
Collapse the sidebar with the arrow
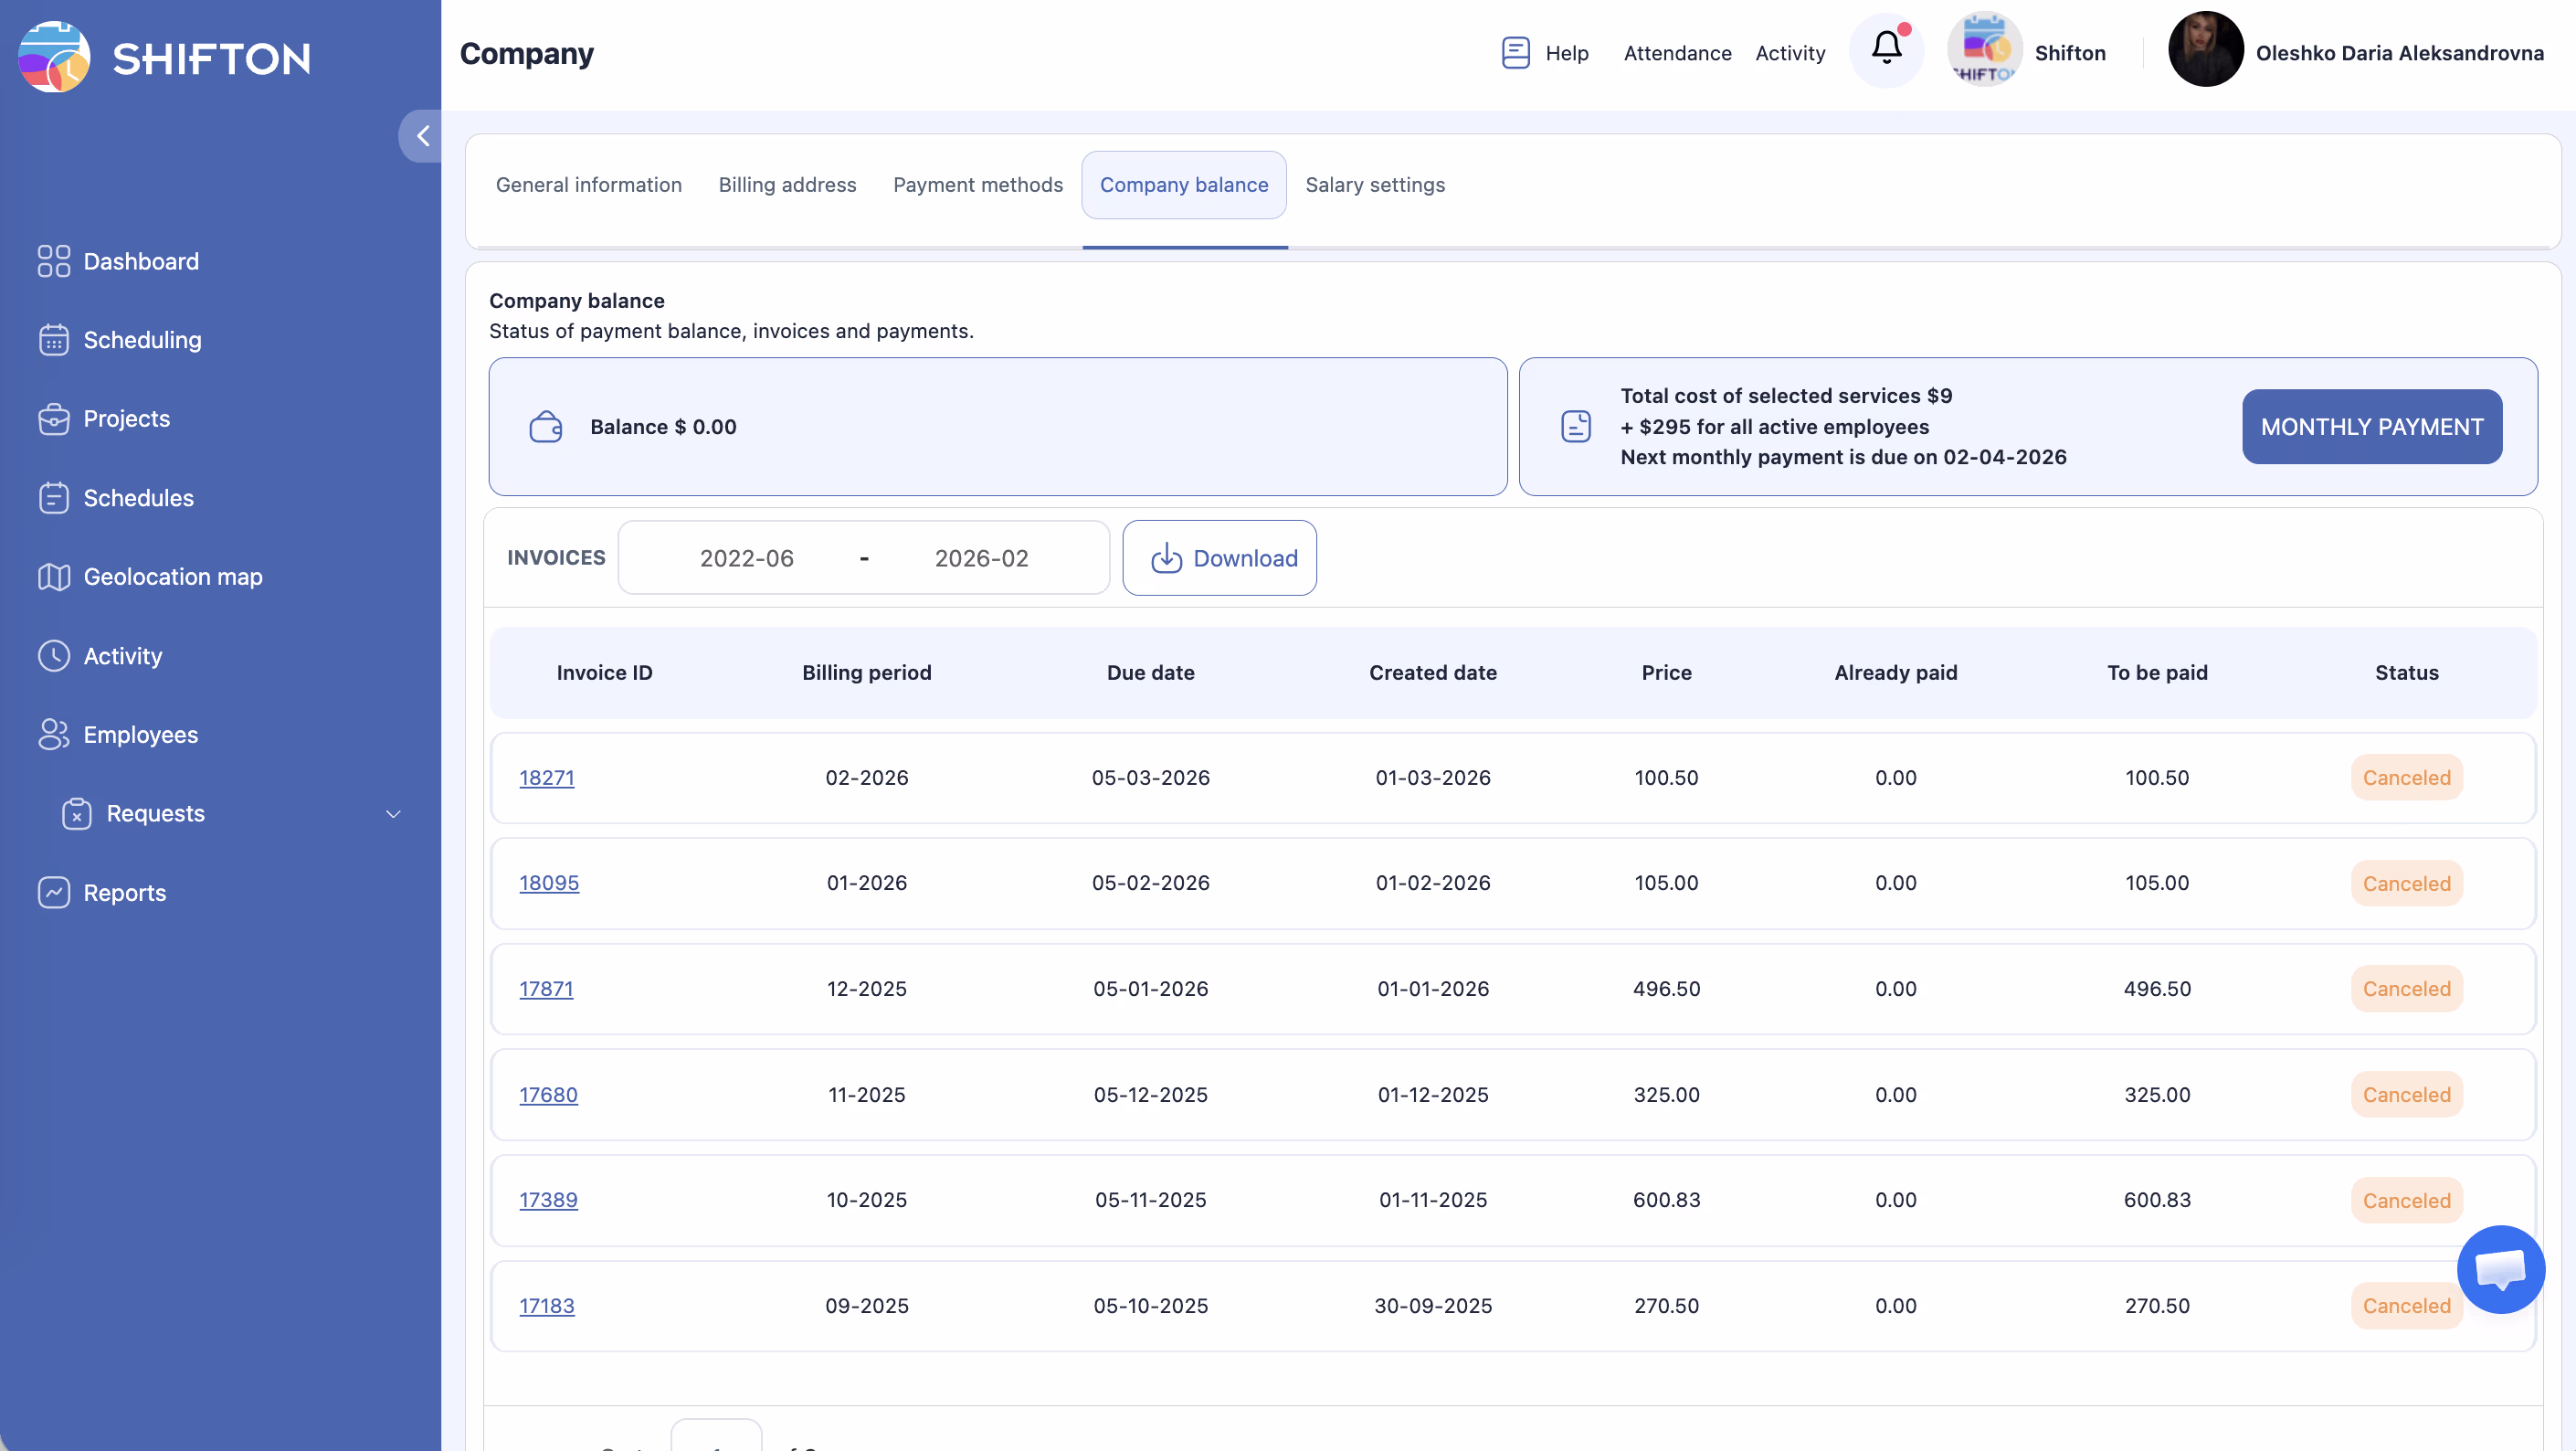click(422, 136)
